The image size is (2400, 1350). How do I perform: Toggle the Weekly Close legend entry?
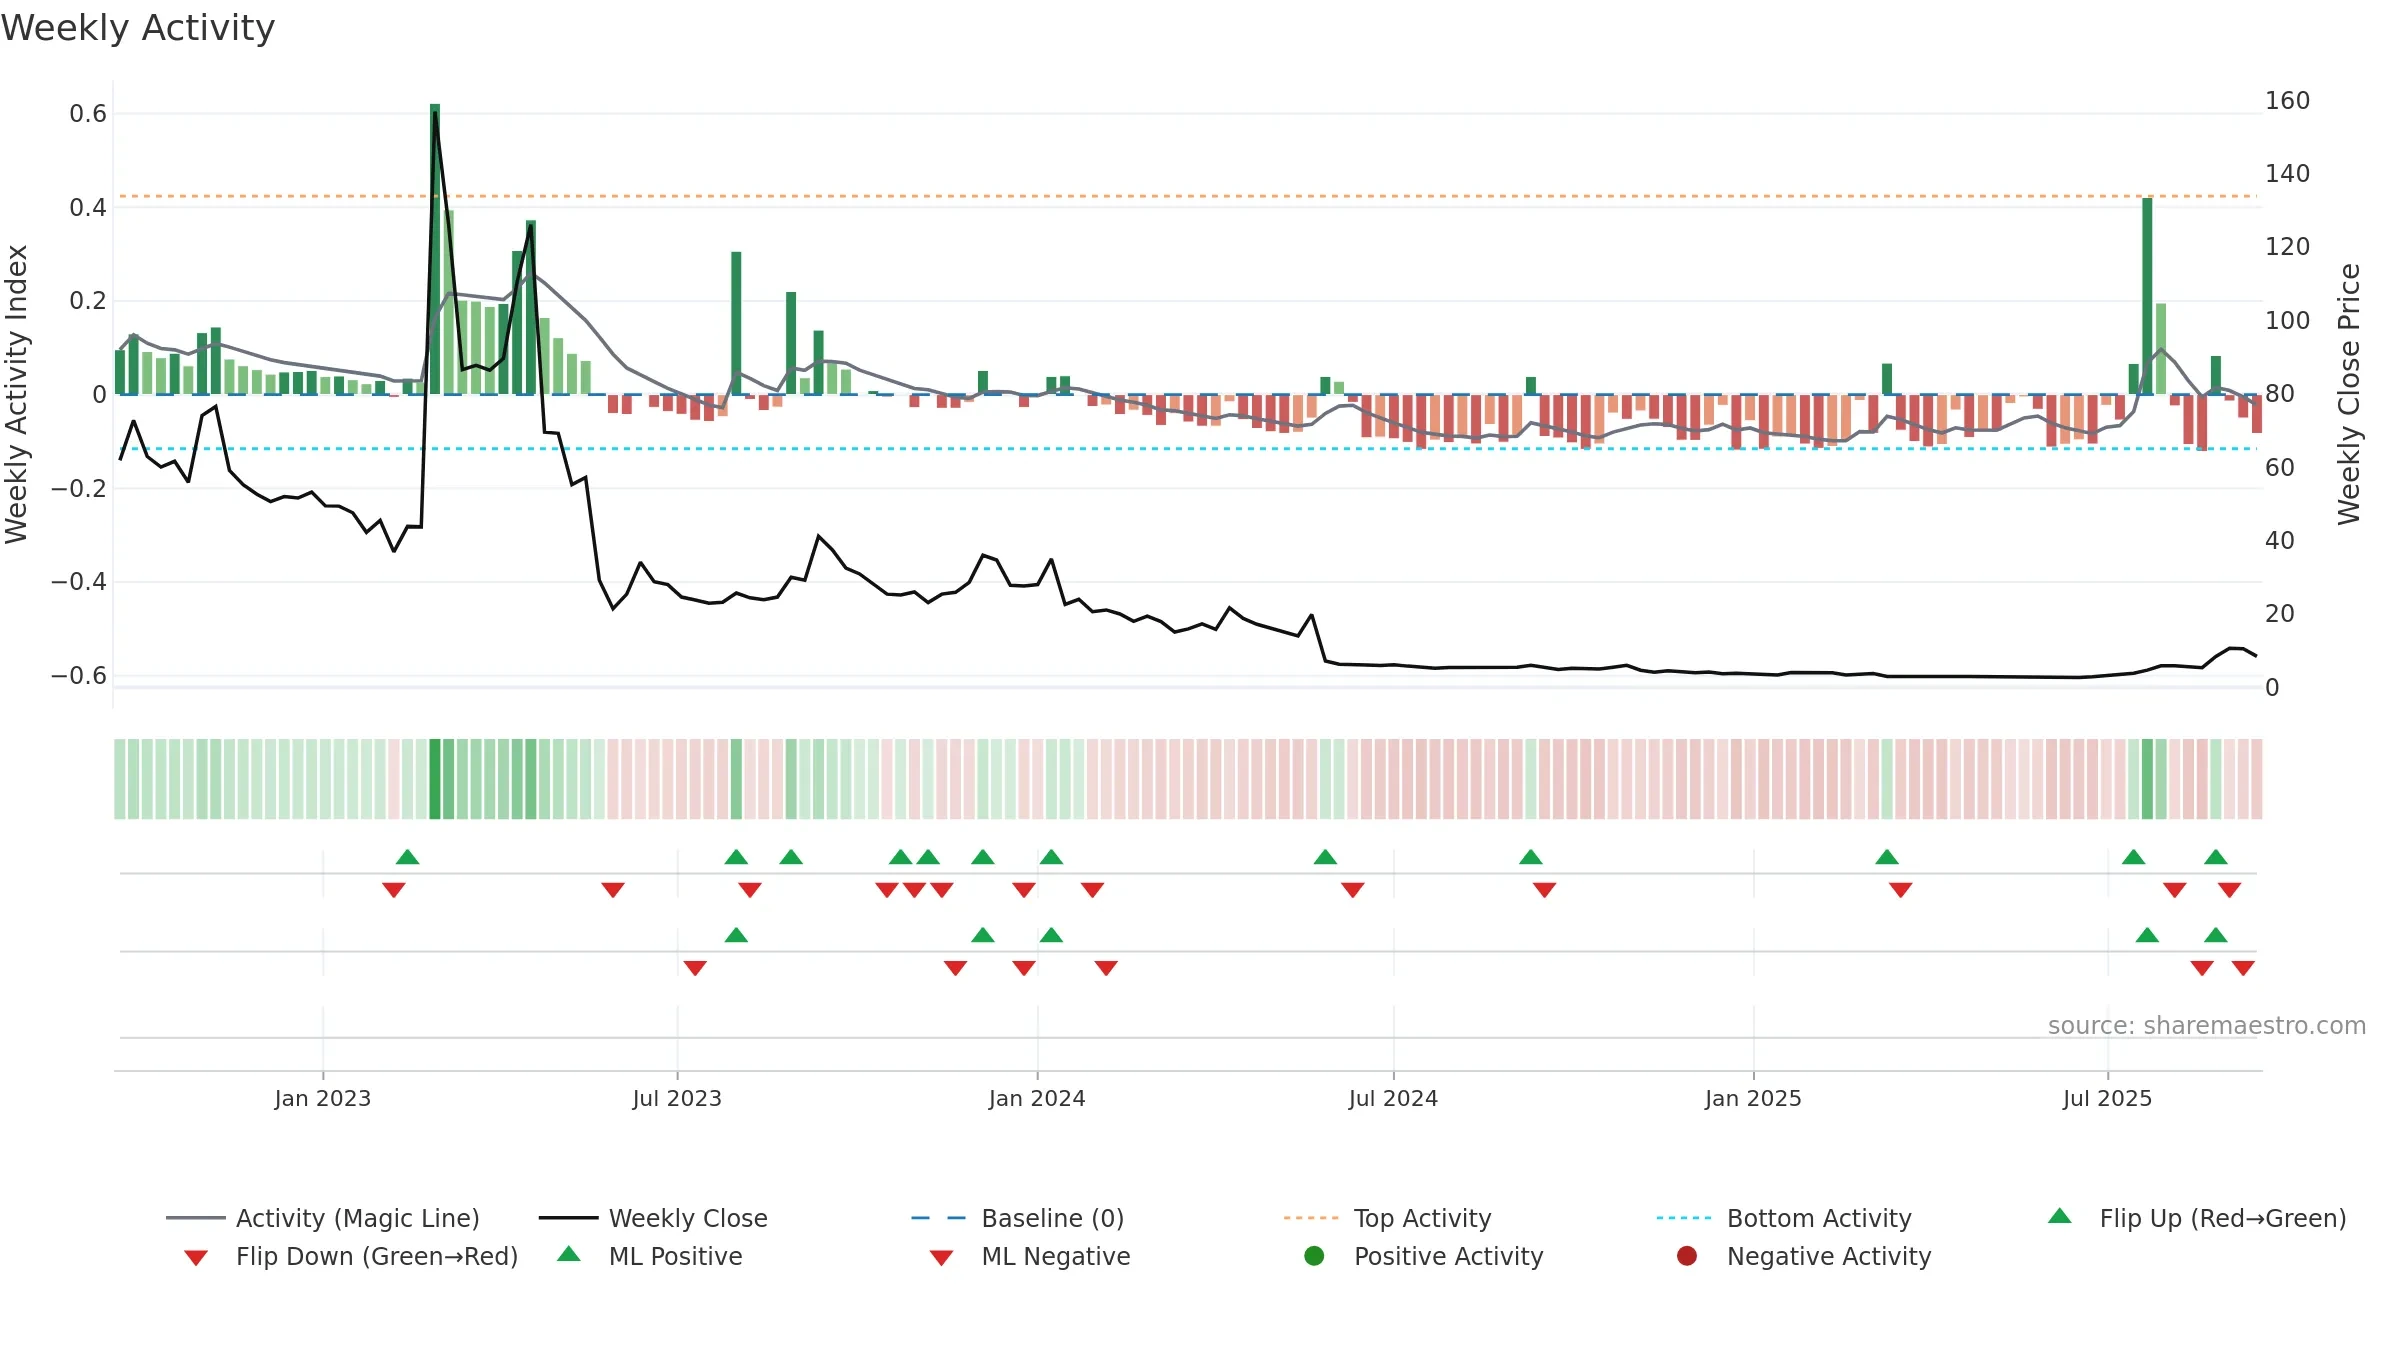coord(653,1218)
